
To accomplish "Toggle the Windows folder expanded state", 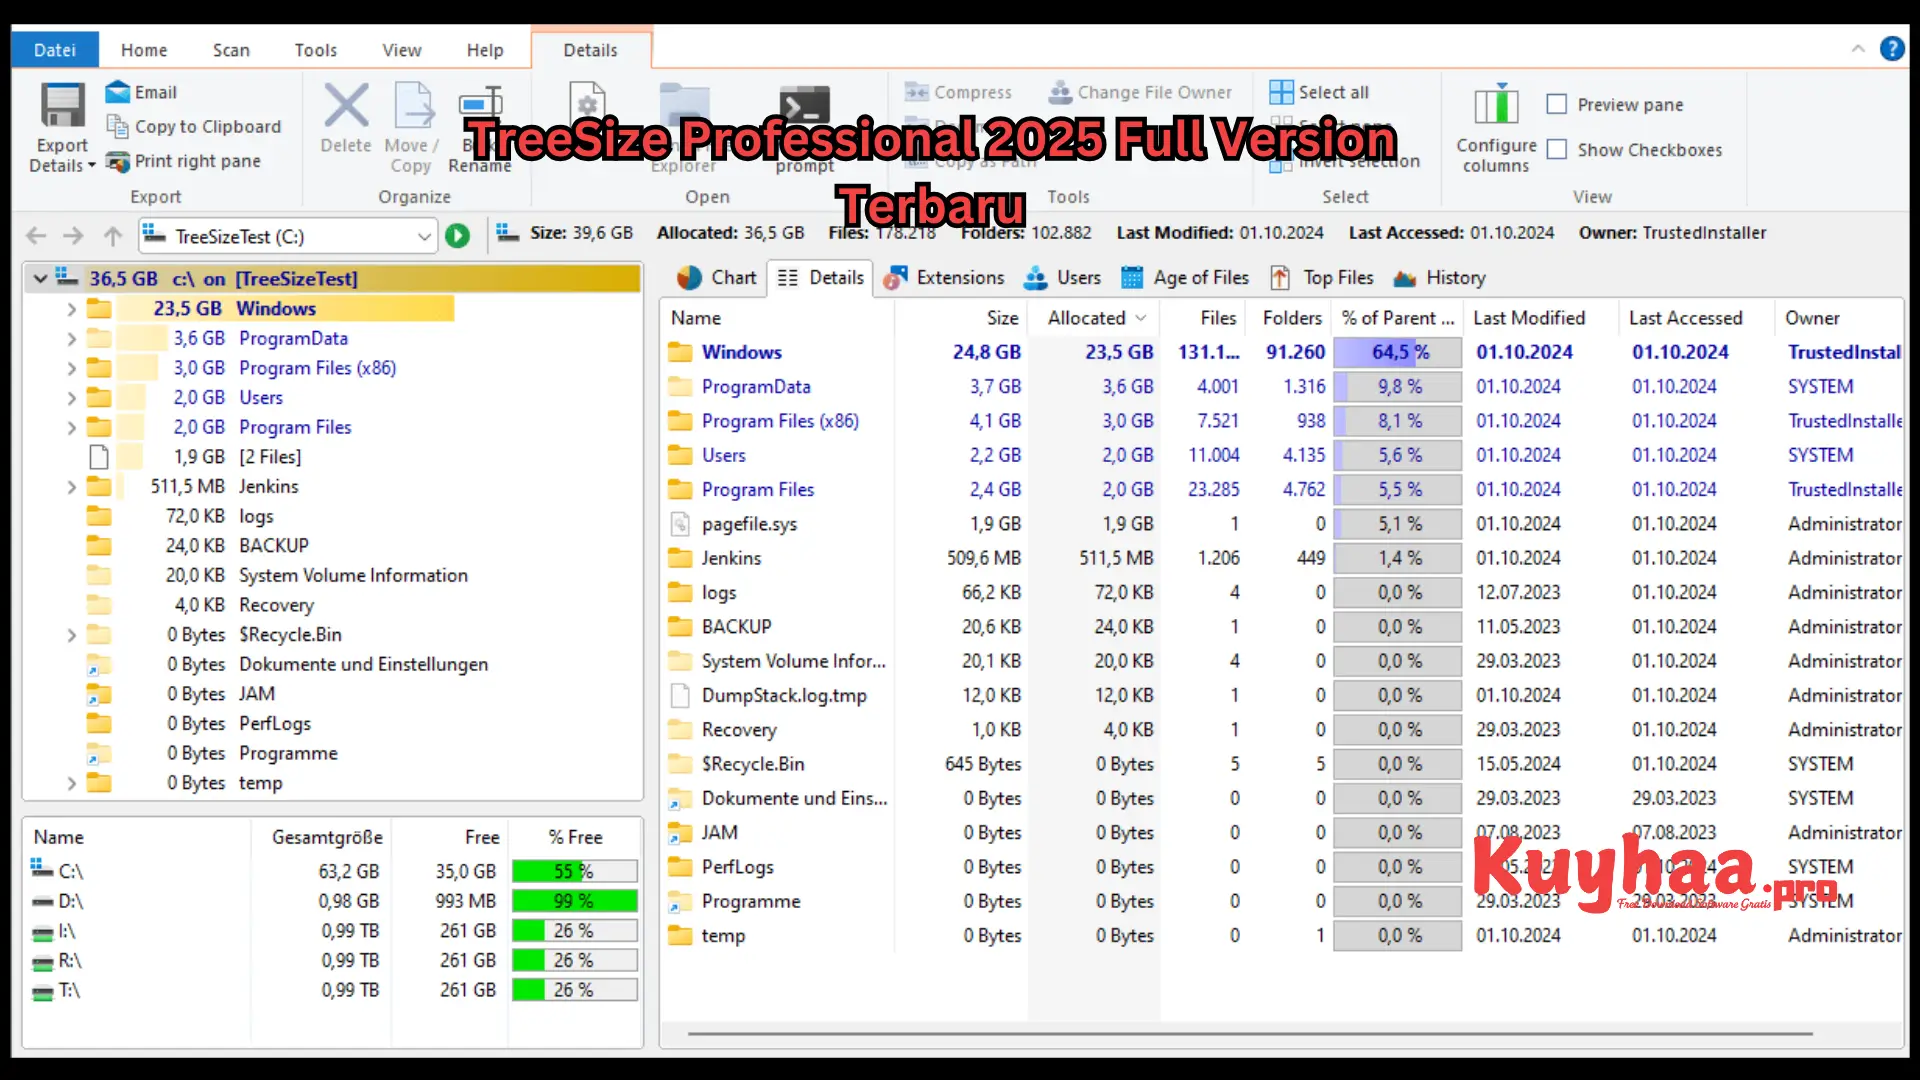I will tap(70, 309).
